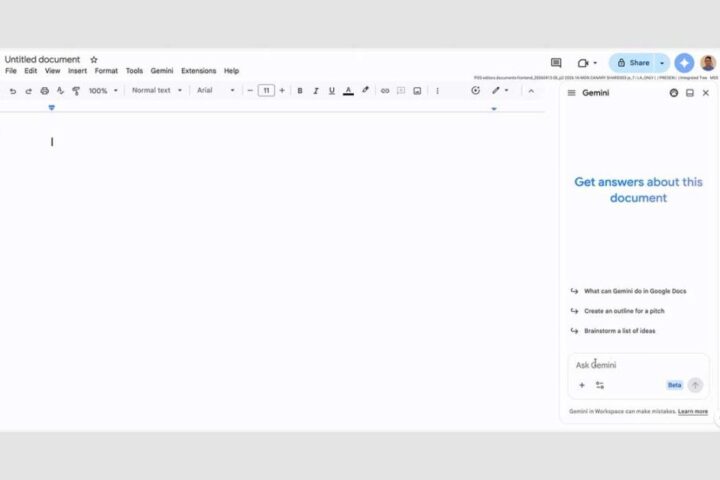Viewport: 720px width, 480px height.
Task: Star the Untitled document
Action: [94, 60]
